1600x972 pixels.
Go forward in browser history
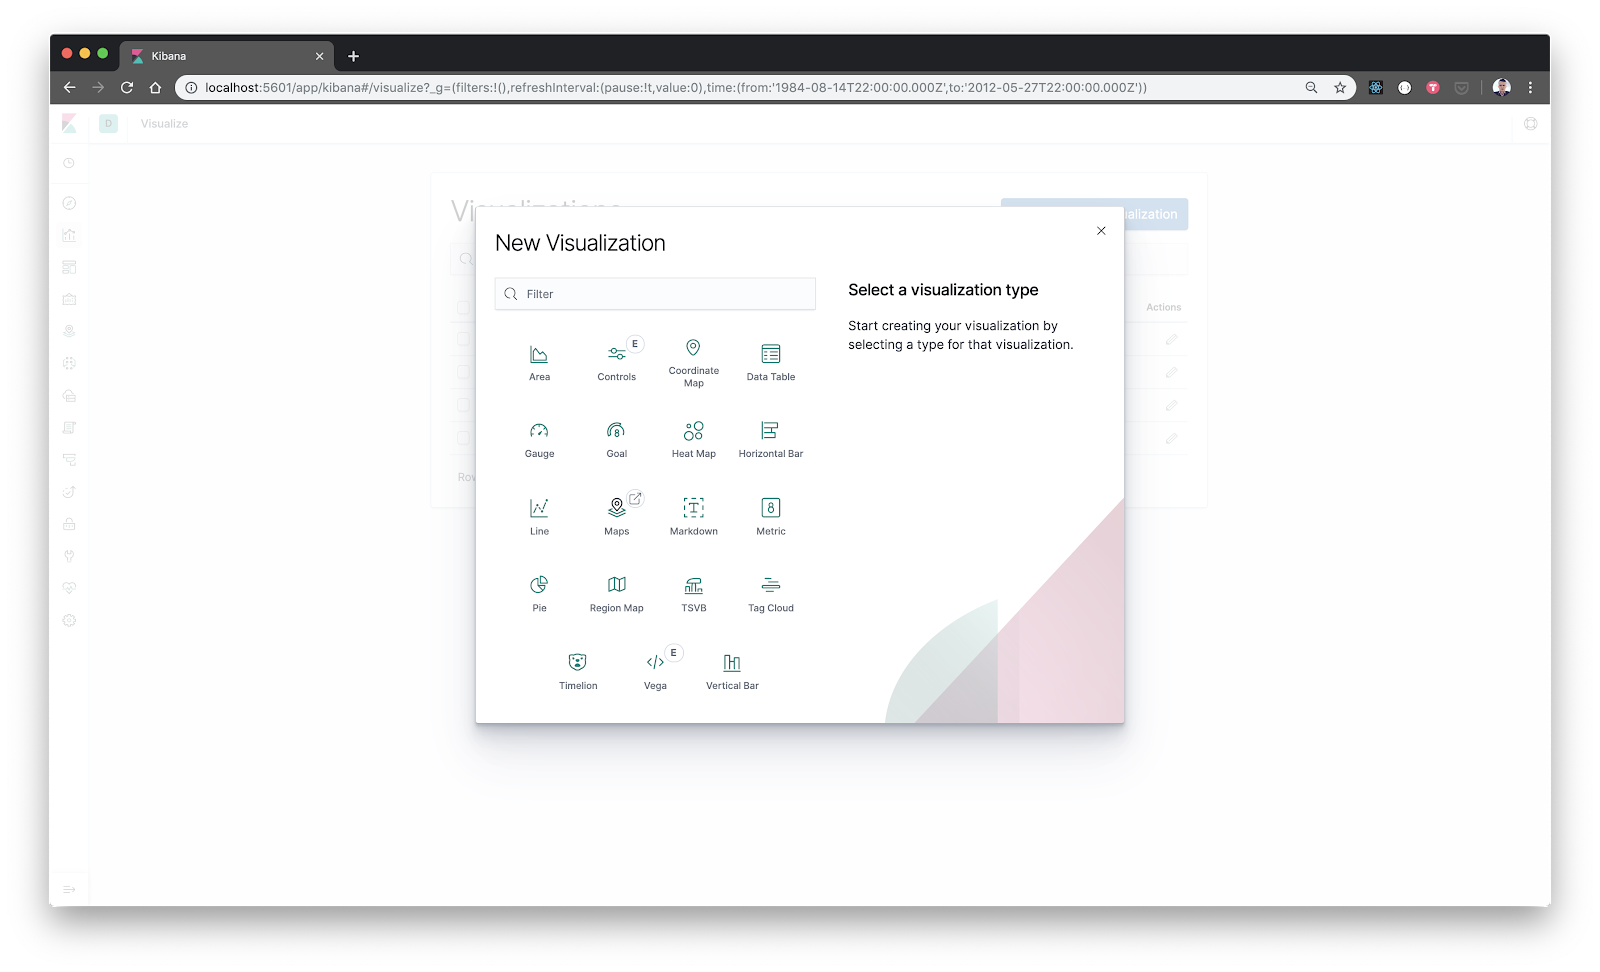point(98,87)
